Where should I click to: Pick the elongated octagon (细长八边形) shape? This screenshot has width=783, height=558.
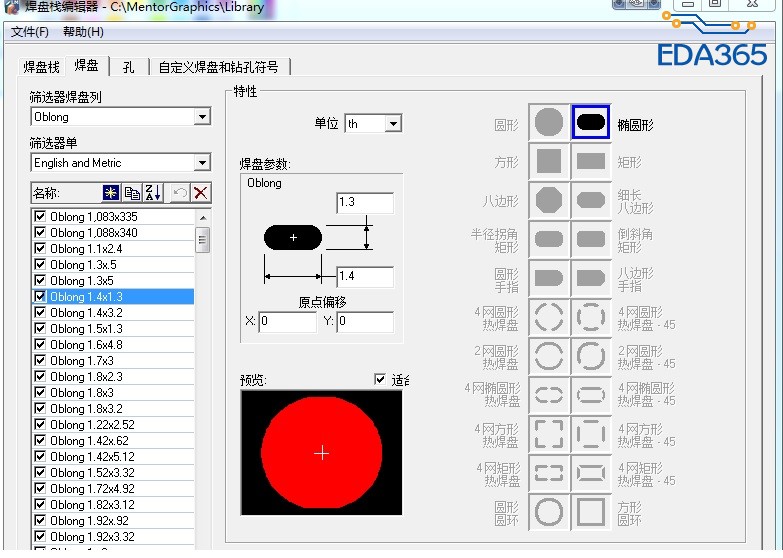tap(591, 200)
